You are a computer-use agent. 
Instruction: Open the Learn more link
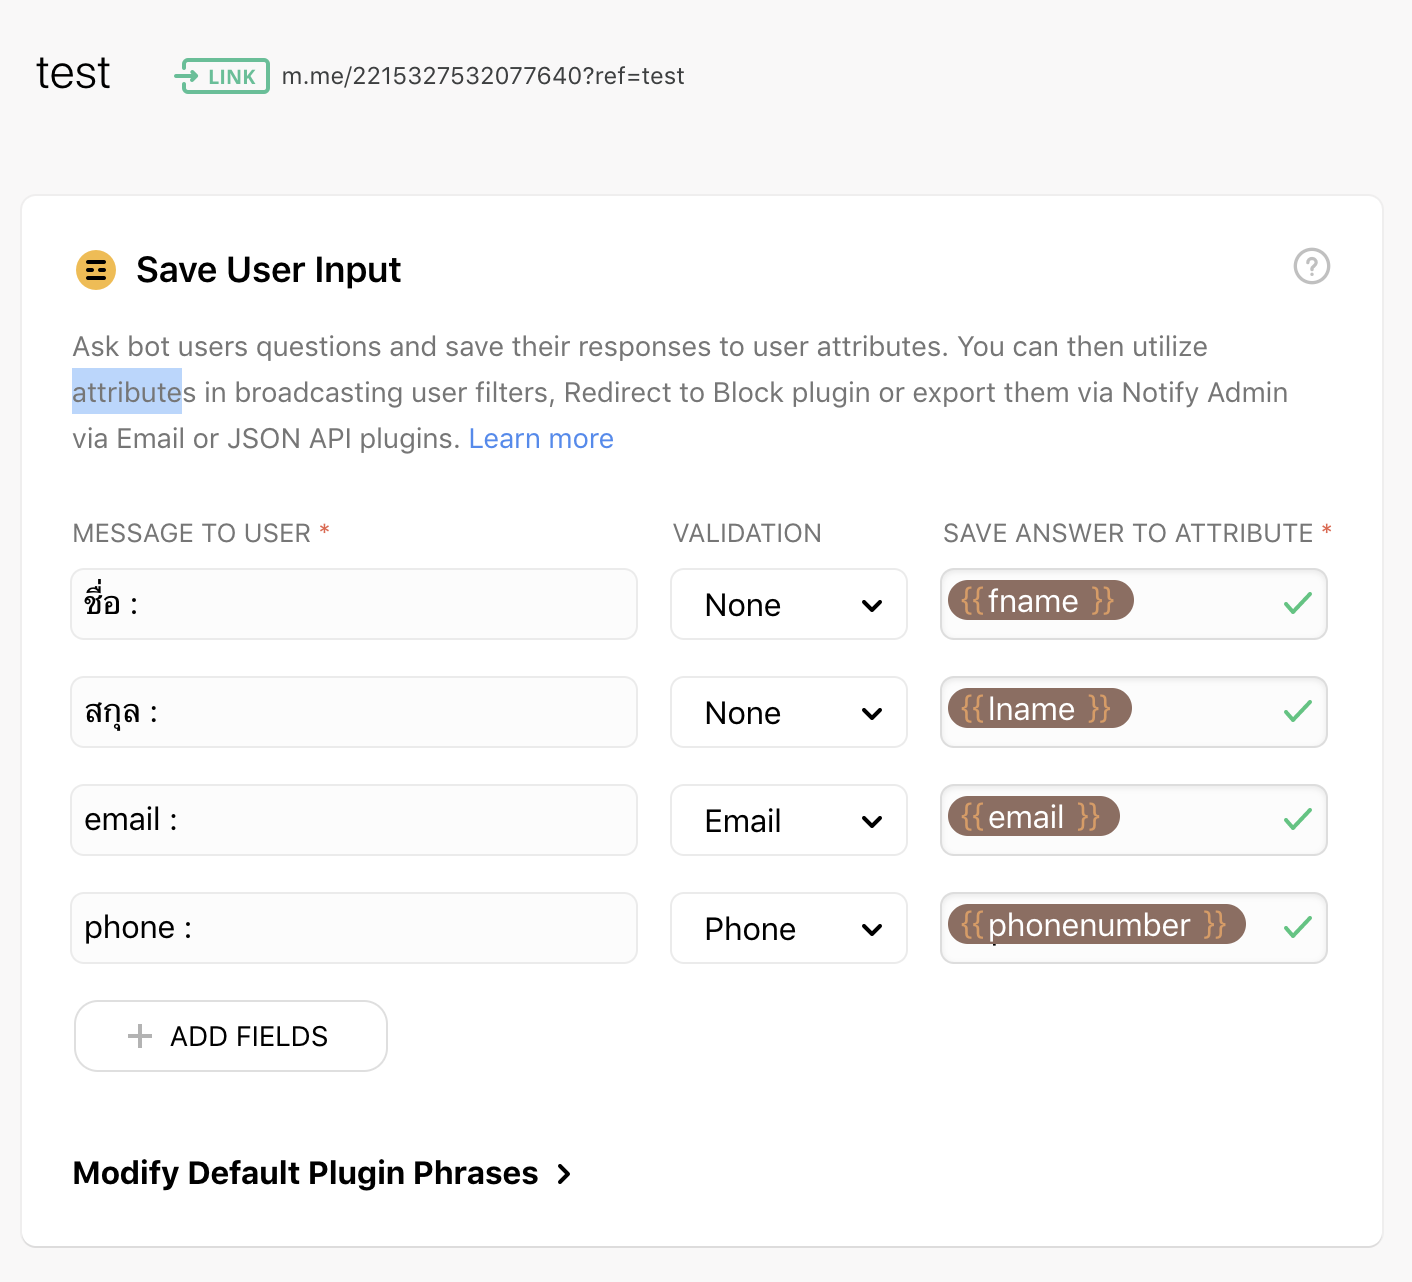(541, 439)
